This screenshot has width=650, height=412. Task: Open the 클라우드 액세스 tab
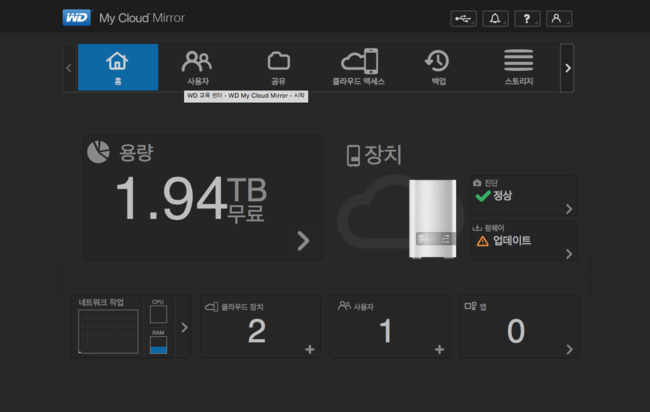click(359, 67)
